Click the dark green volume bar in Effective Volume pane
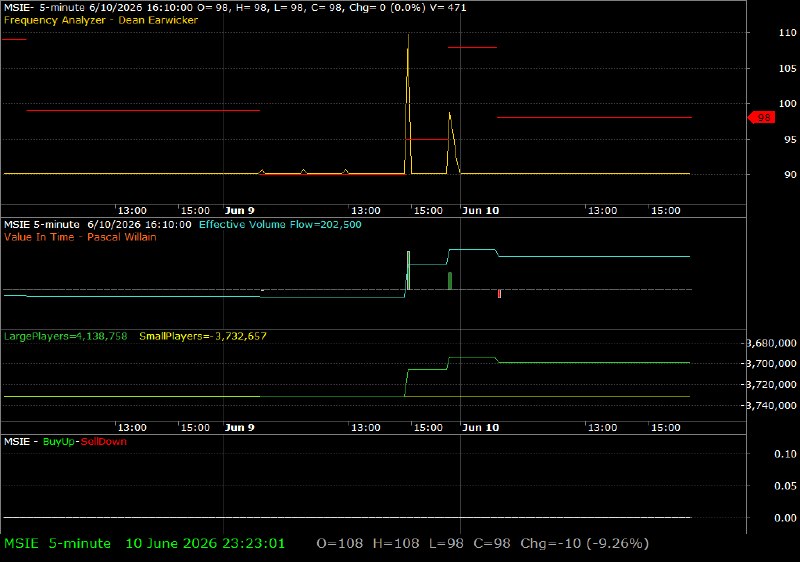Image resolution: width=800 pixels, height=562 pixels. tap(449, 281)
